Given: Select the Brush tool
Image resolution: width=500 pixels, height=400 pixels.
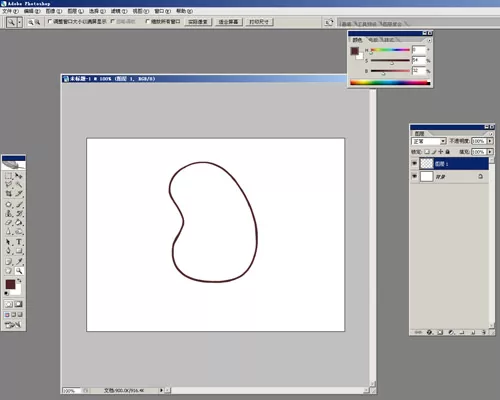Looking at the screenshot, I should point(19,204).
